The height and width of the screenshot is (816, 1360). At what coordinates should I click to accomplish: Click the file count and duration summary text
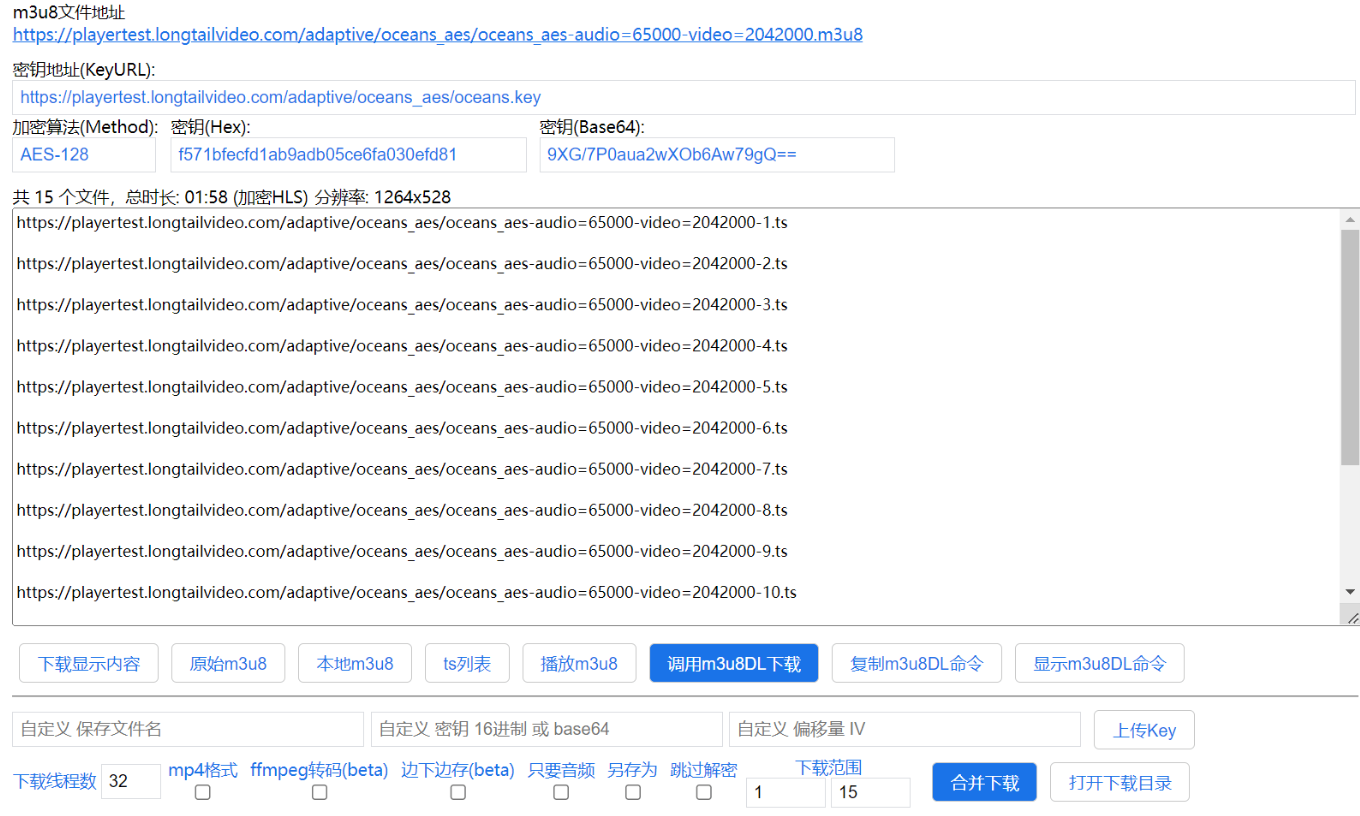pos(232,197)
